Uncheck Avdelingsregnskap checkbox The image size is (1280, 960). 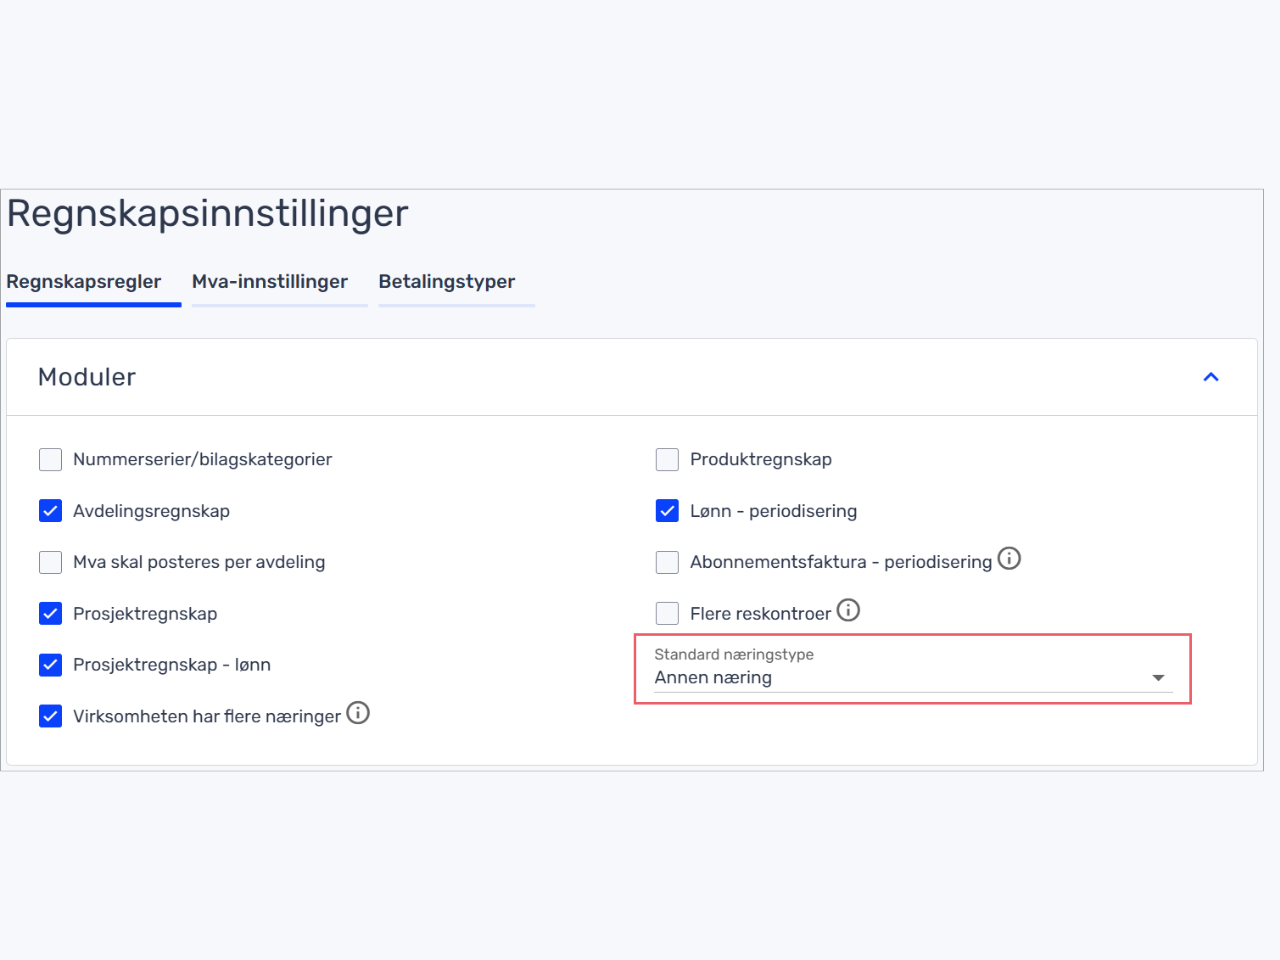click(x=50, y=511)
